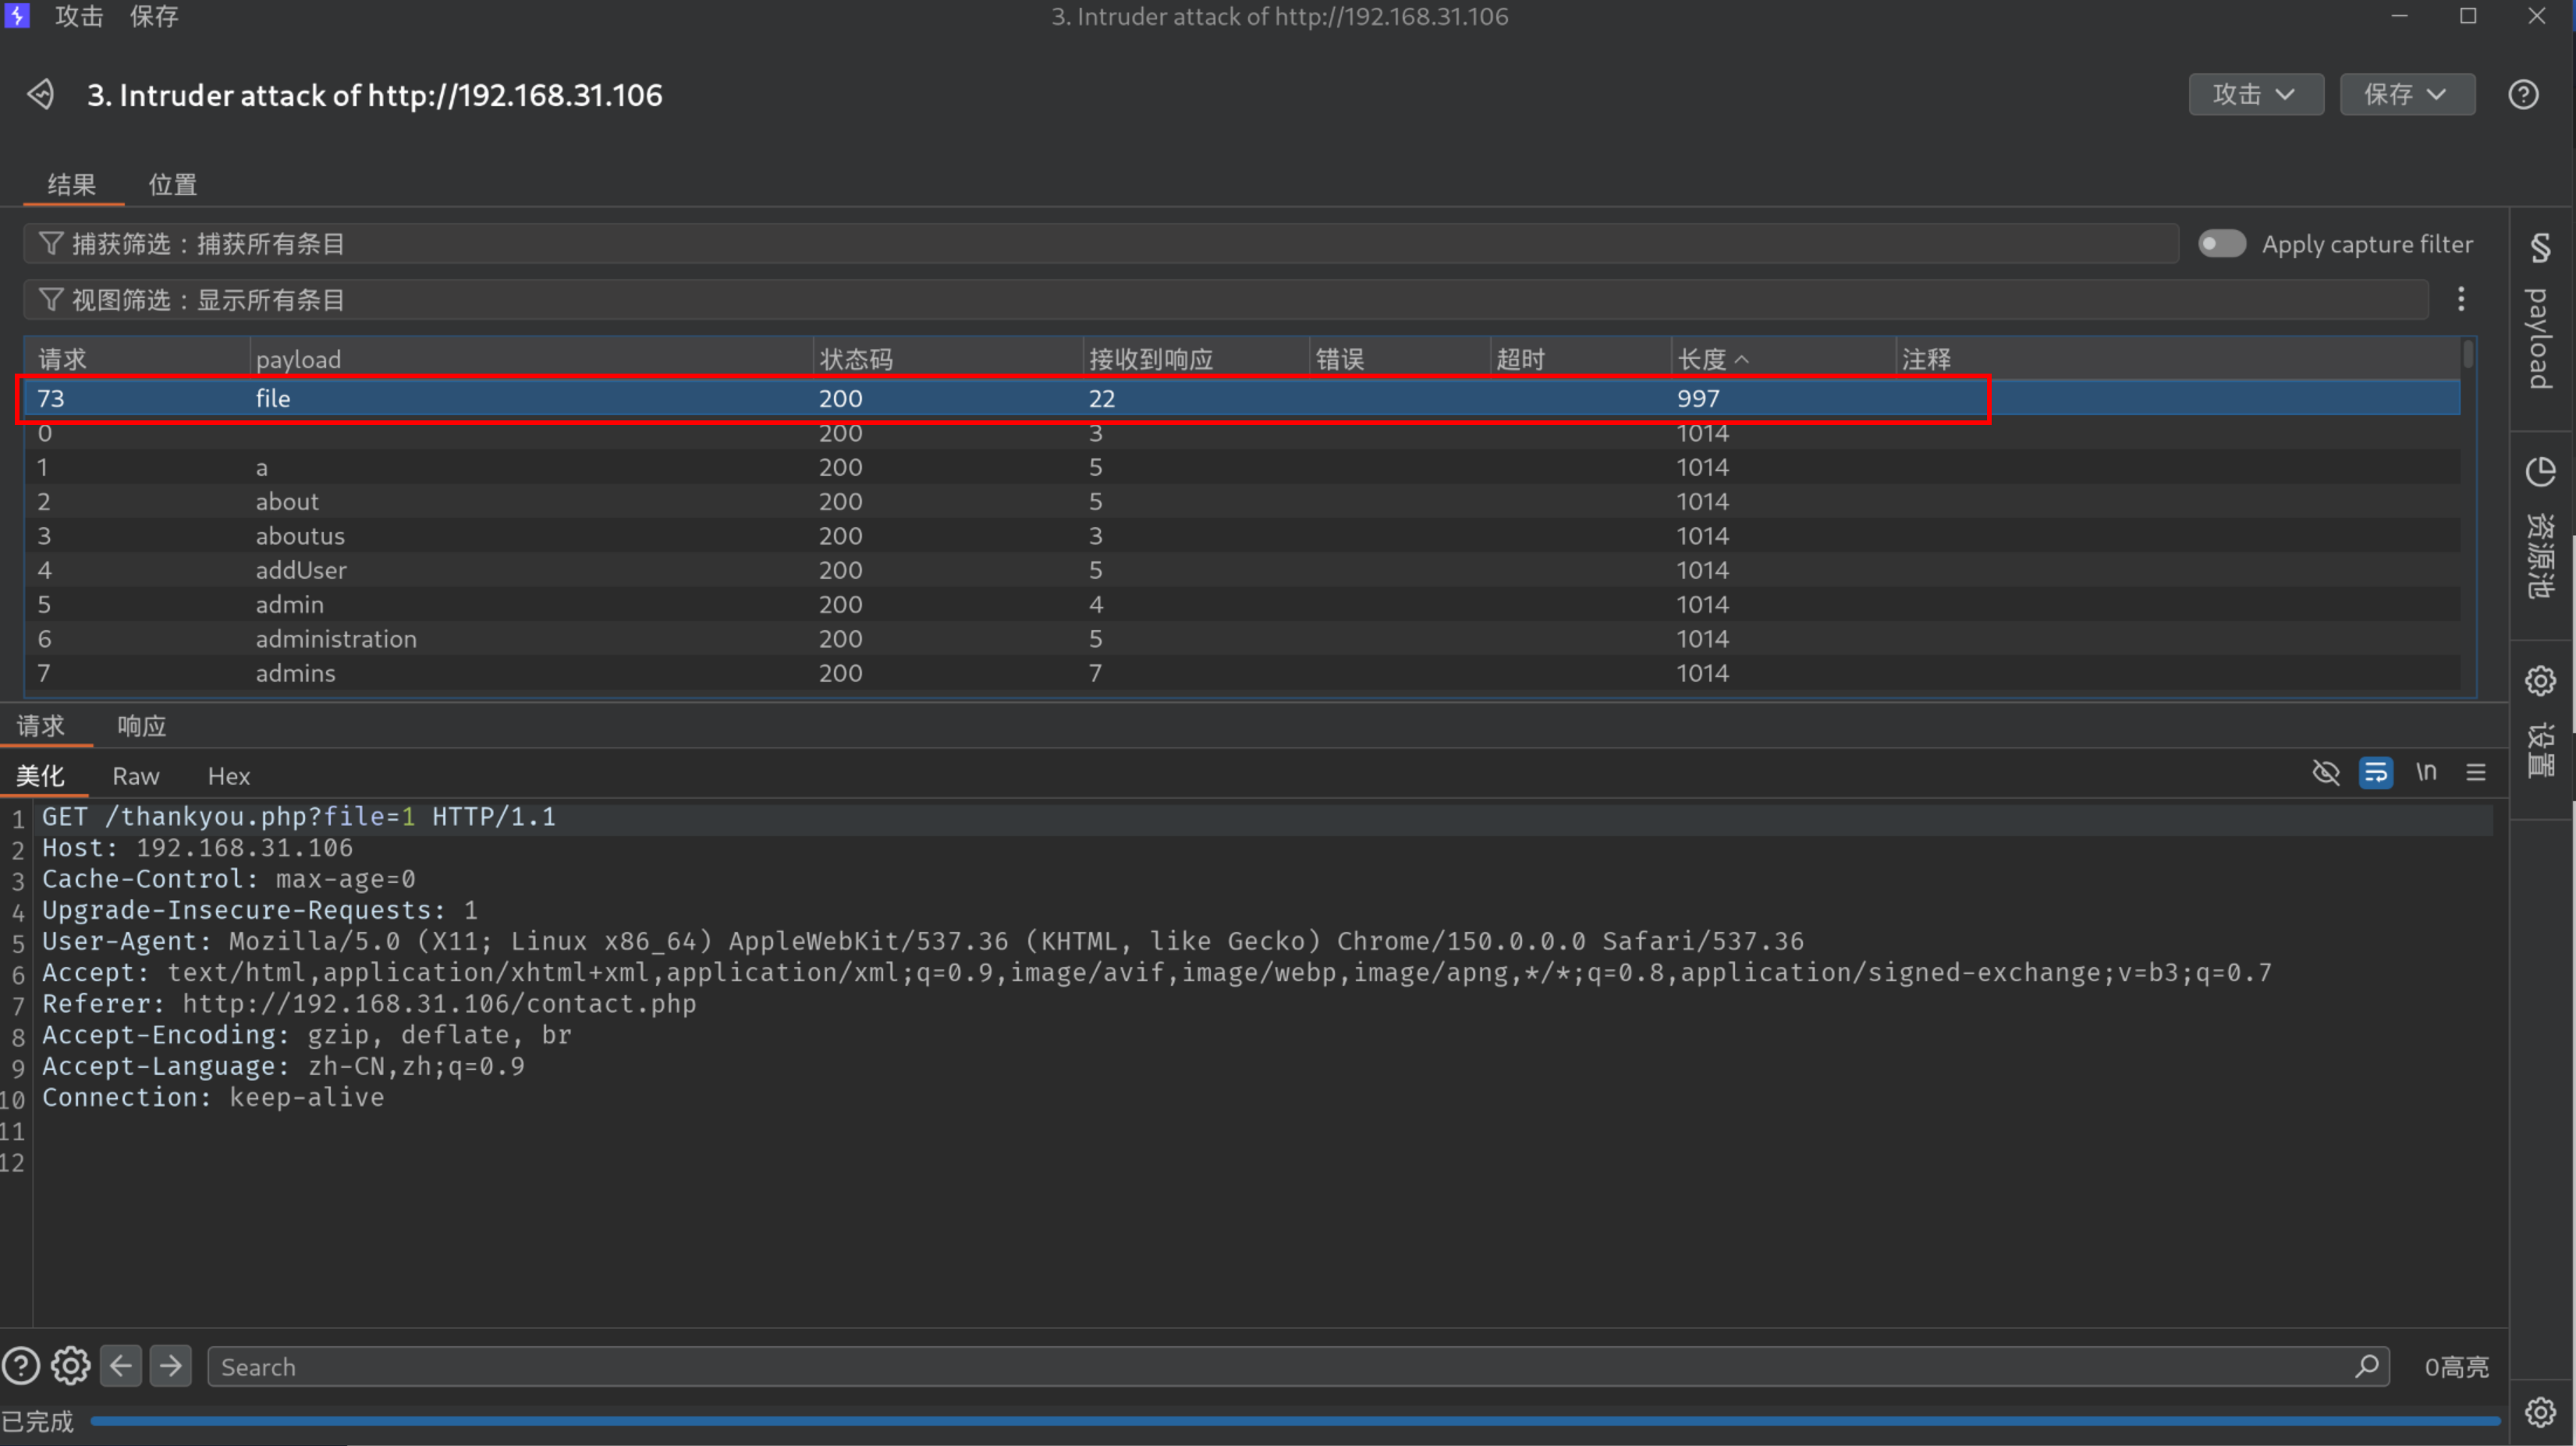Open search settings gear icon

pyautogui.click(x=71, y=1366)
